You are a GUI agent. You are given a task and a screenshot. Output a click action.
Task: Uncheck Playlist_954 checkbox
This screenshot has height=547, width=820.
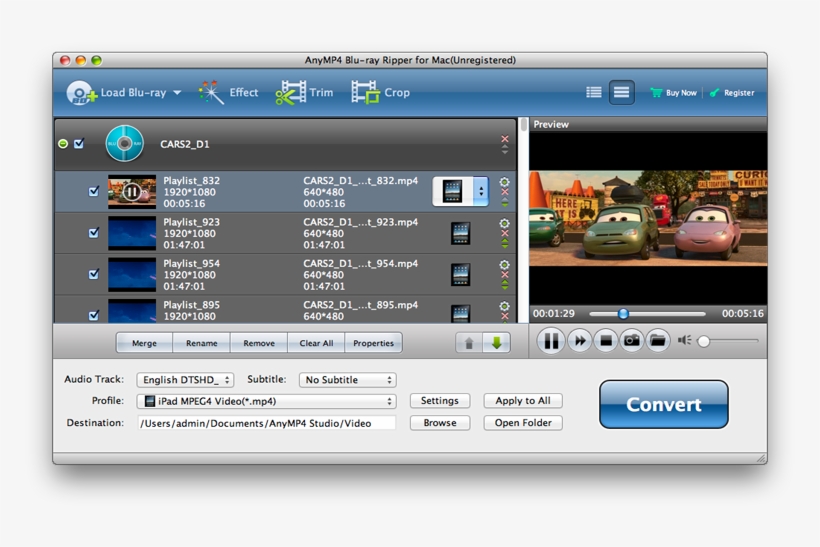94,274
